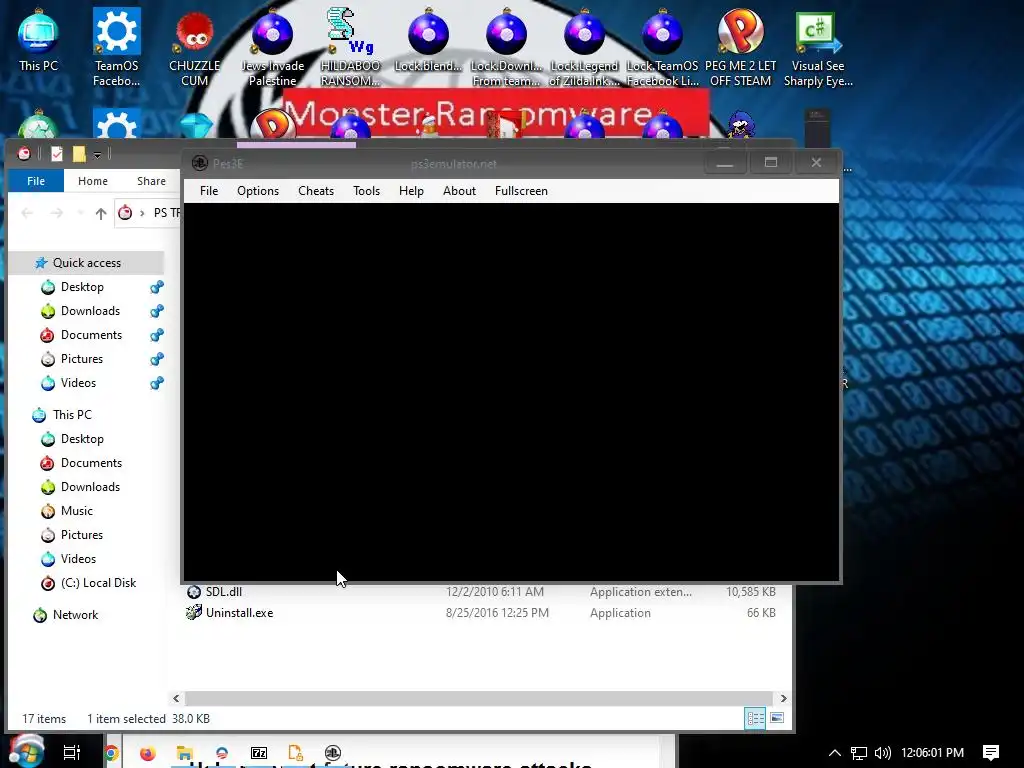Open the File menu in the Pcs3E emulator
The image size is (1024, 768).
209,191
